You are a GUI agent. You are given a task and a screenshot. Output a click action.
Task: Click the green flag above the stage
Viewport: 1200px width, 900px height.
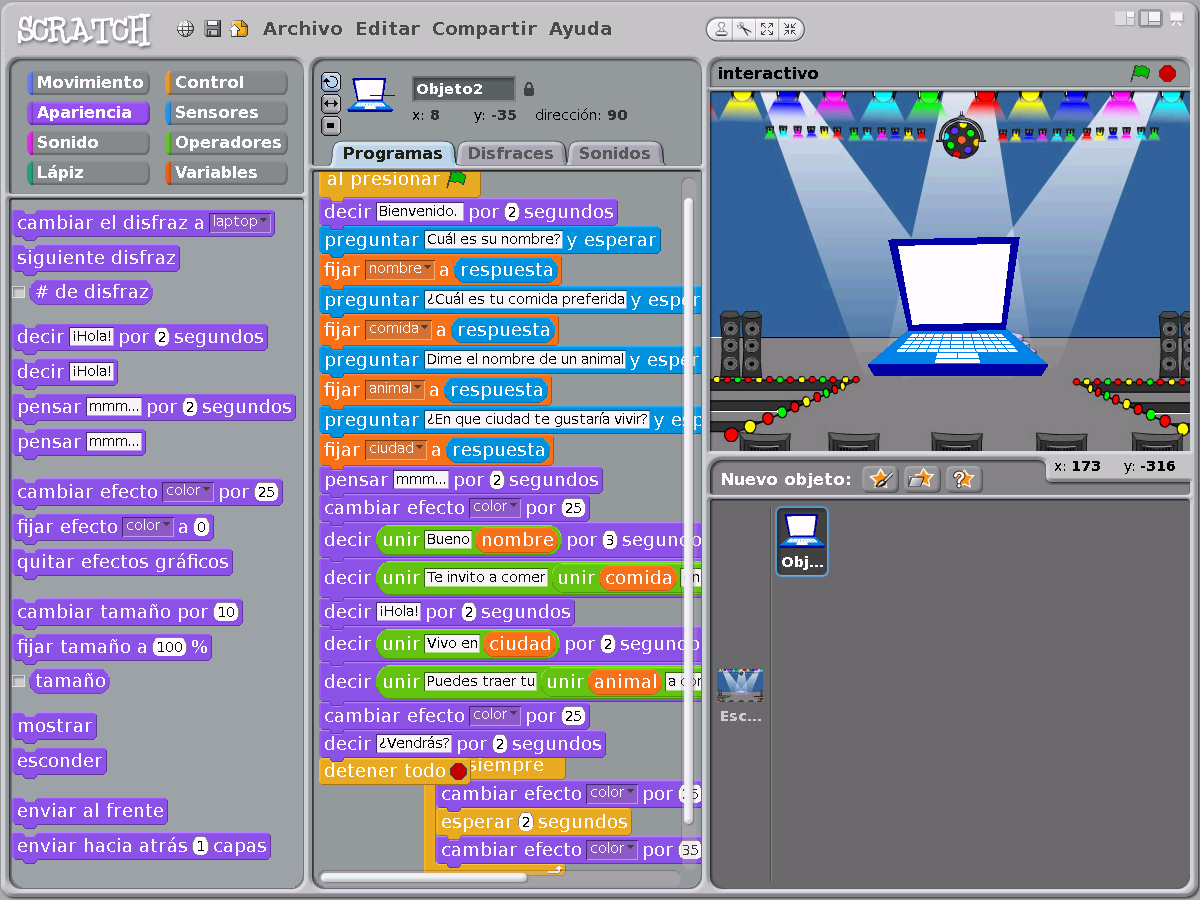click(1140, 73)
